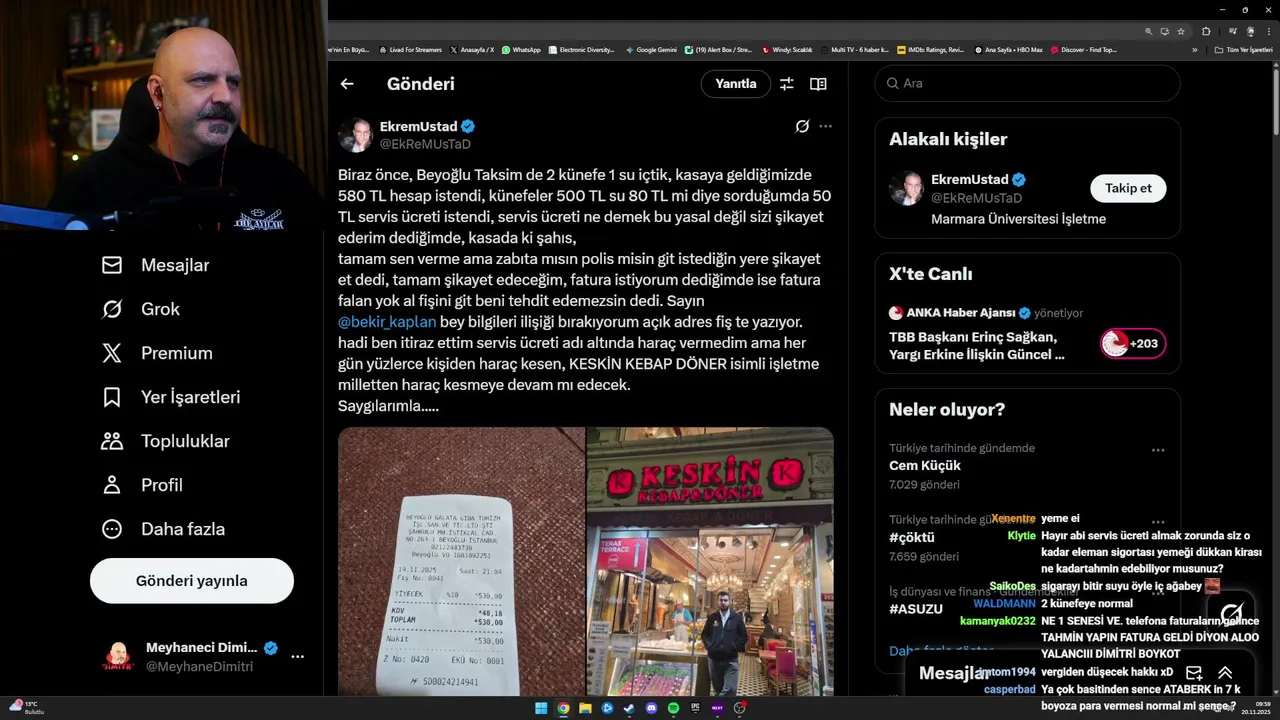
Task: Click the three dots beside Meyhaneci Dimitri account
Action: tap(297, 656)
